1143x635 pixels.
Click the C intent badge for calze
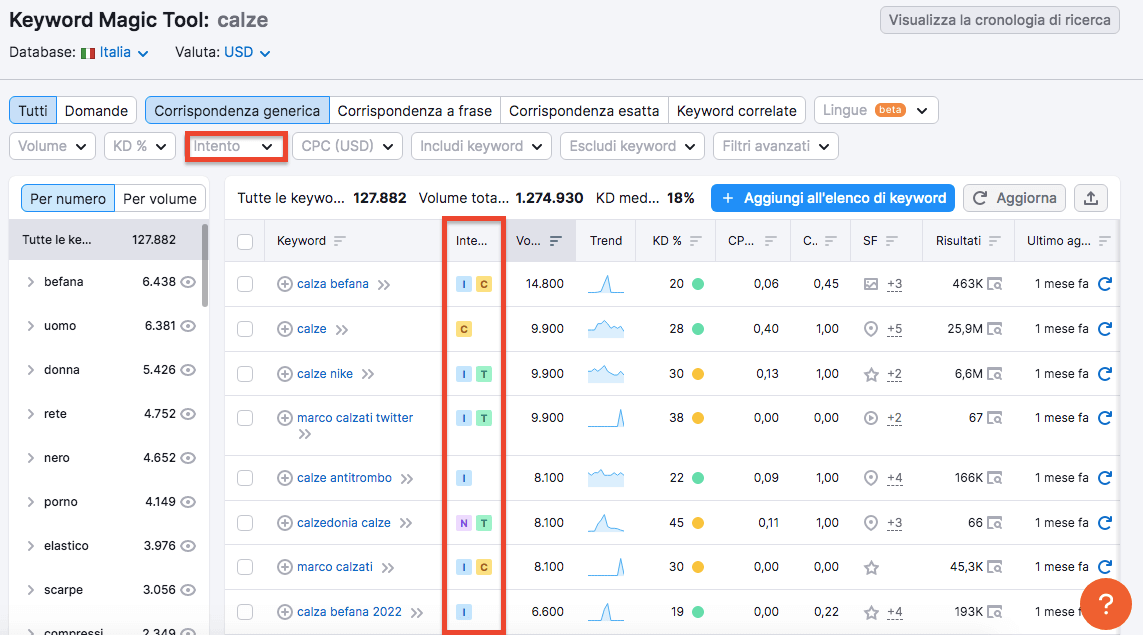click(x=464, y=329)
